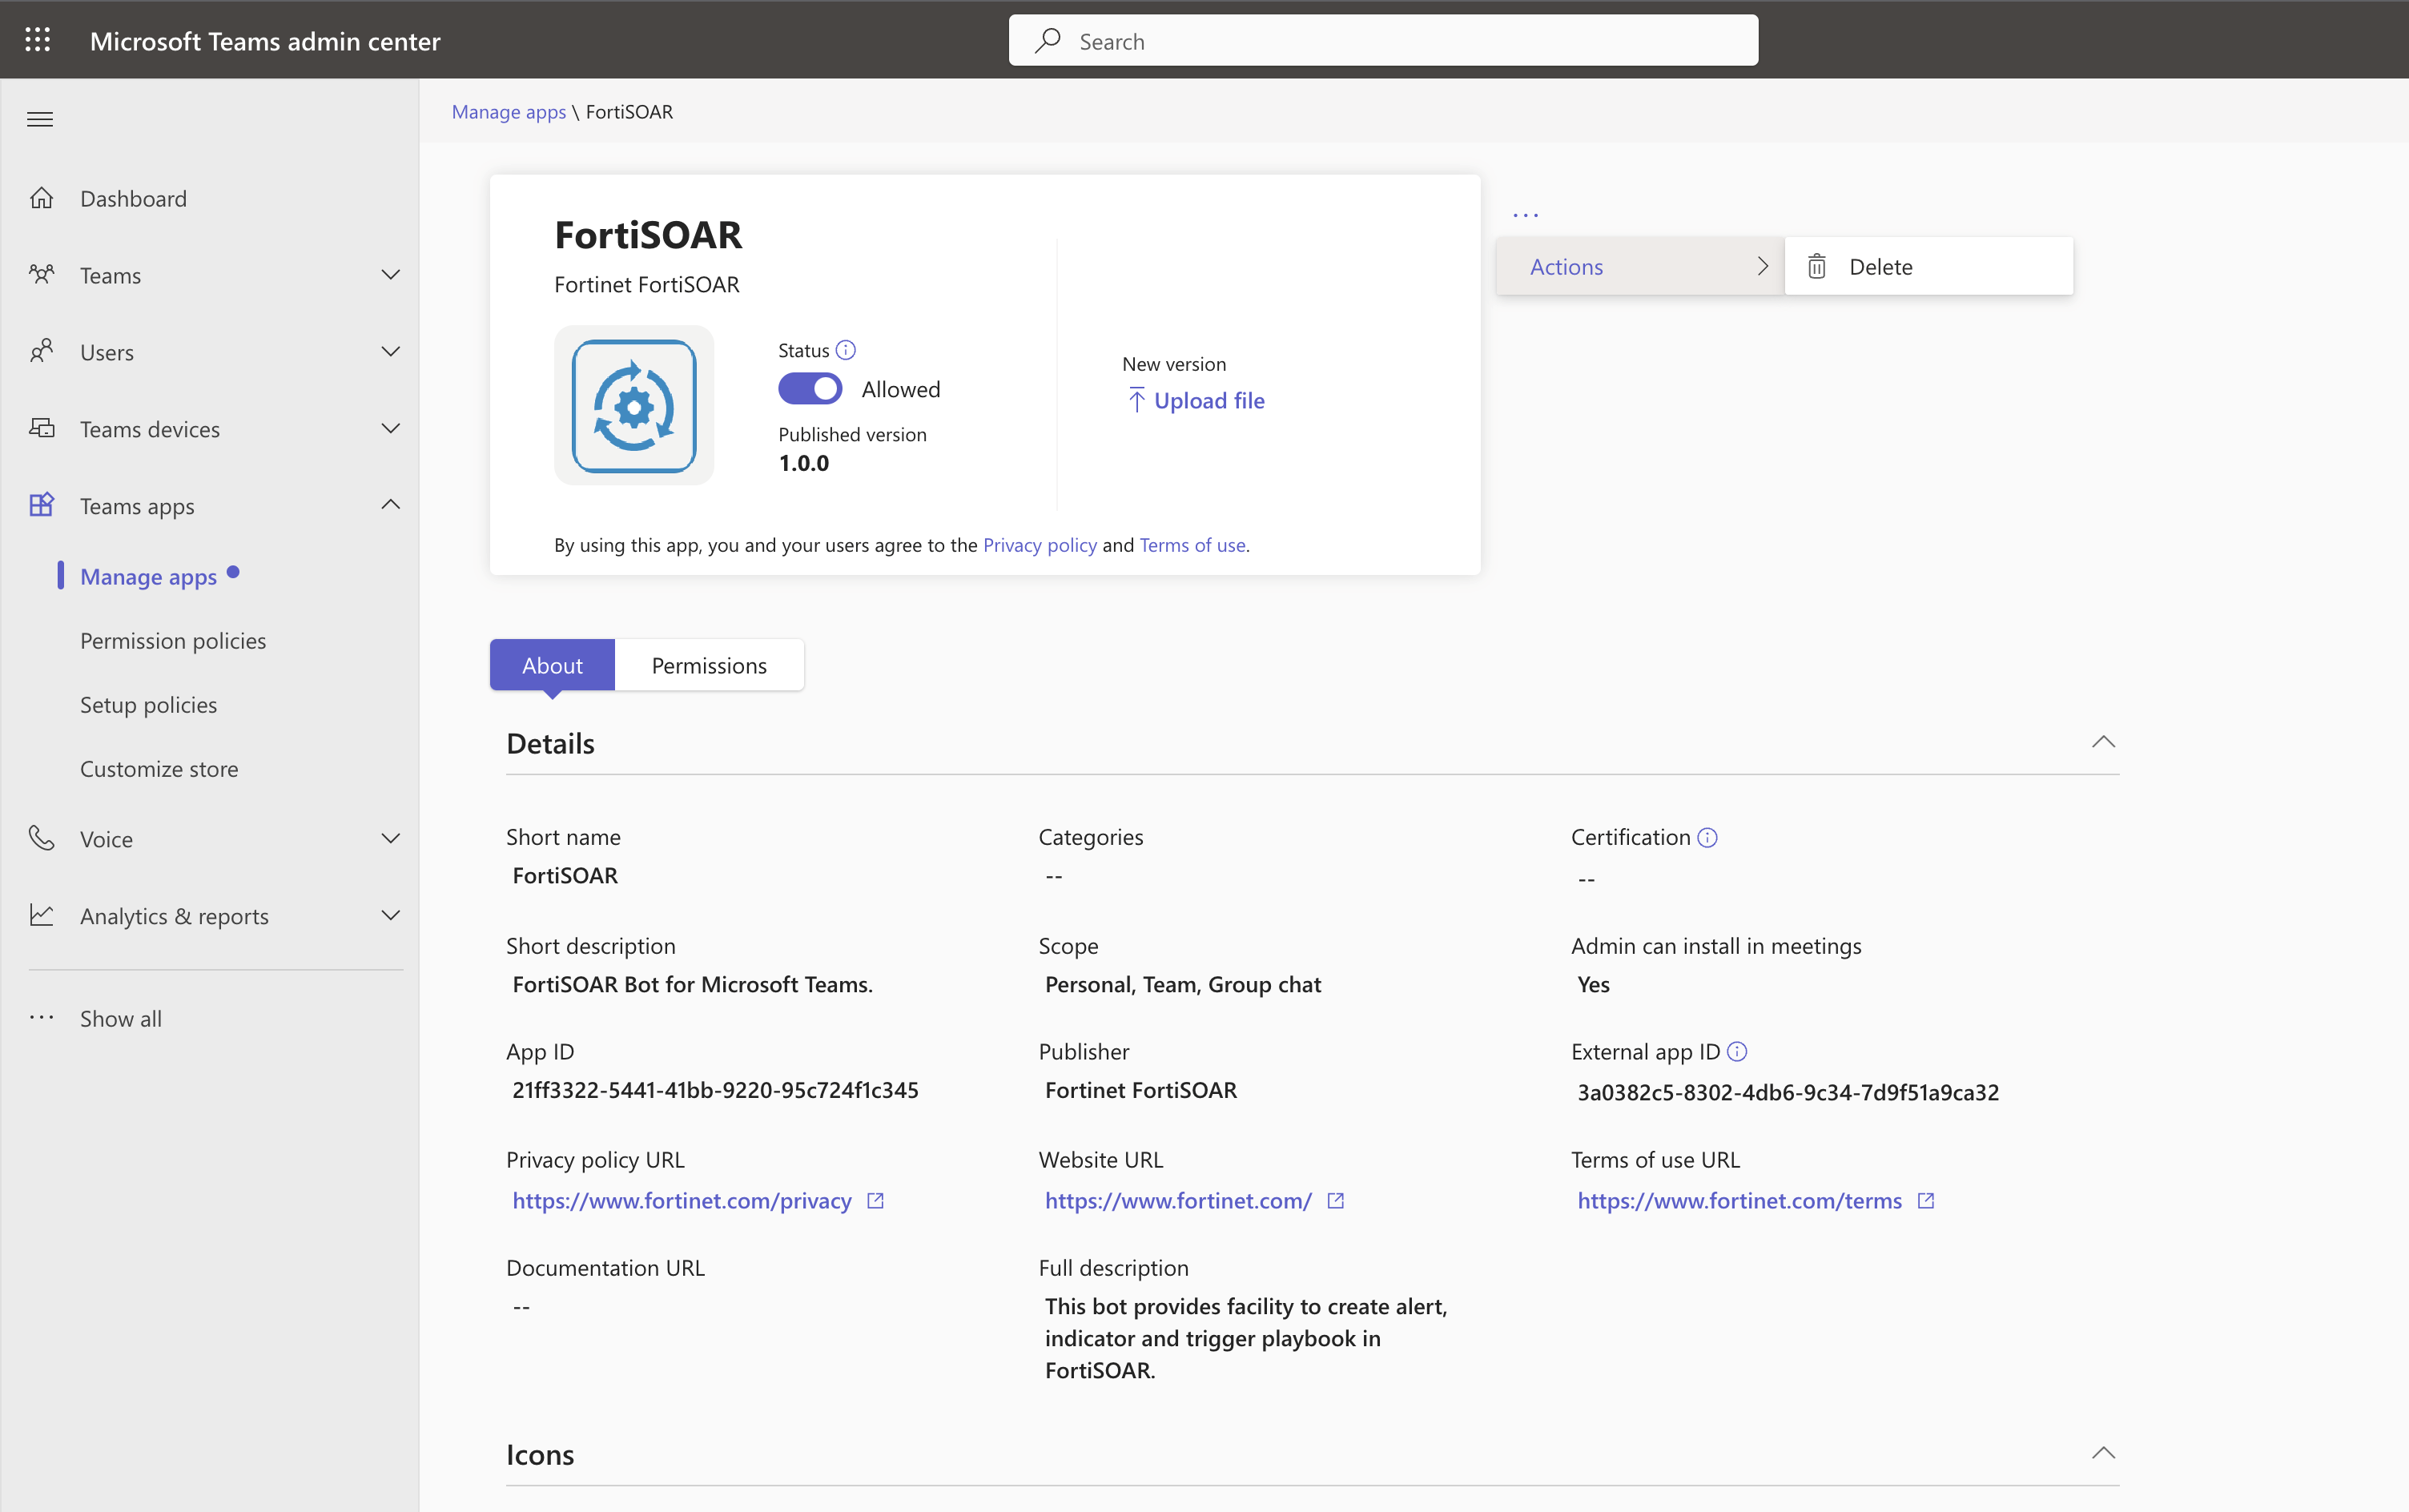This screenshot has height=1512, width=2409.
Task: Click the app launcher waffle icon
Action: click(38, 39)
